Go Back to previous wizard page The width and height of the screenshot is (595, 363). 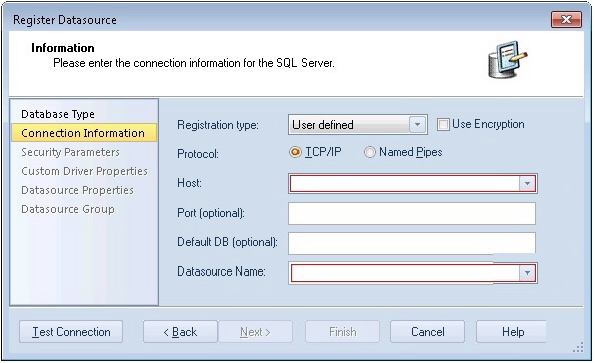(180, 332)
